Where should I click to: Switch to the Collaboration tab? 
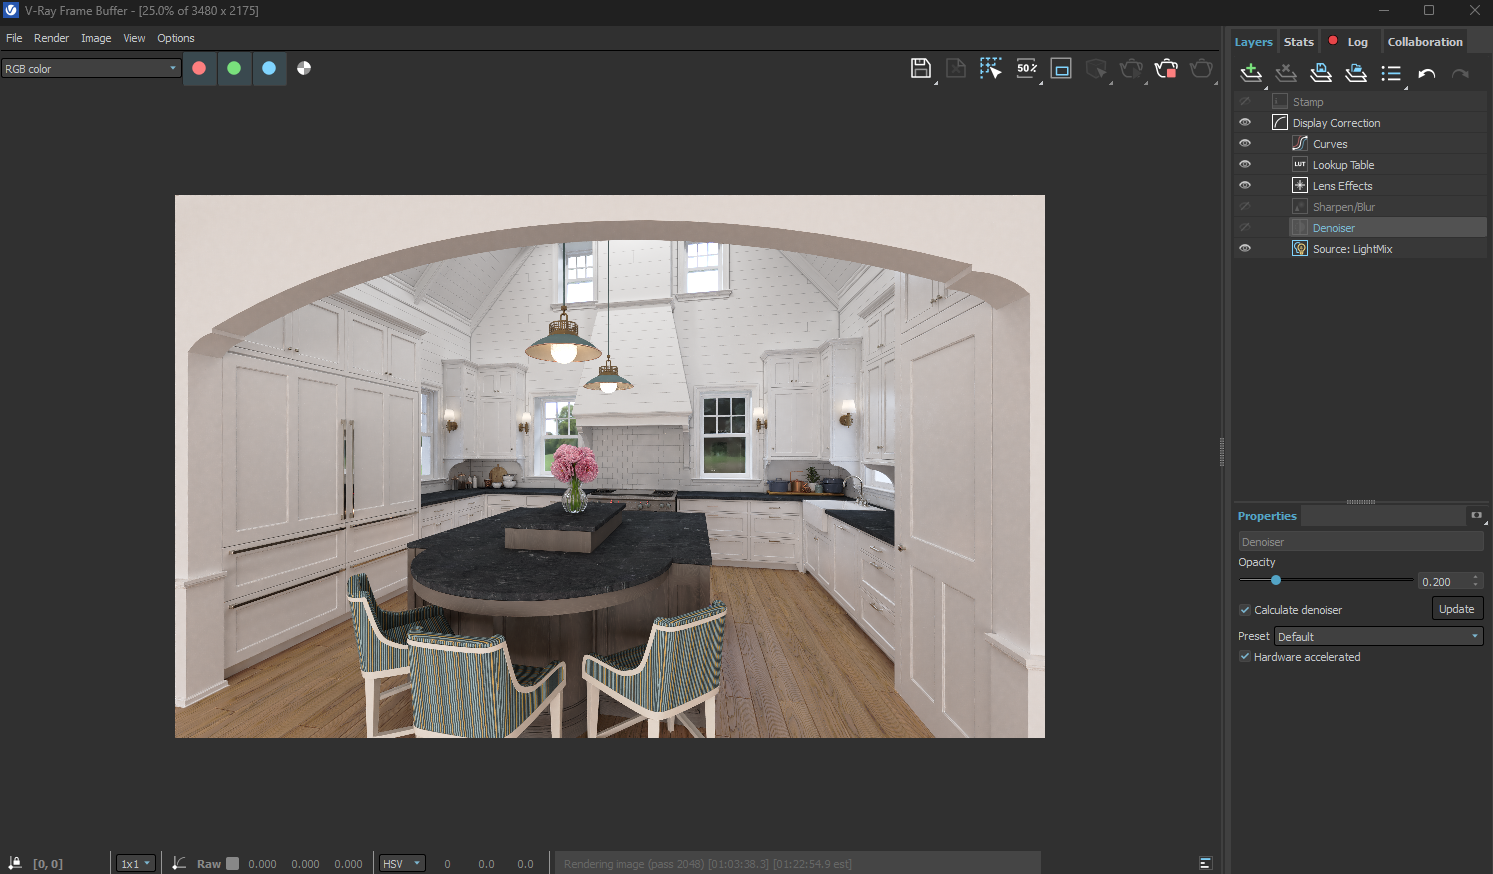click(x=1425, y=42)
